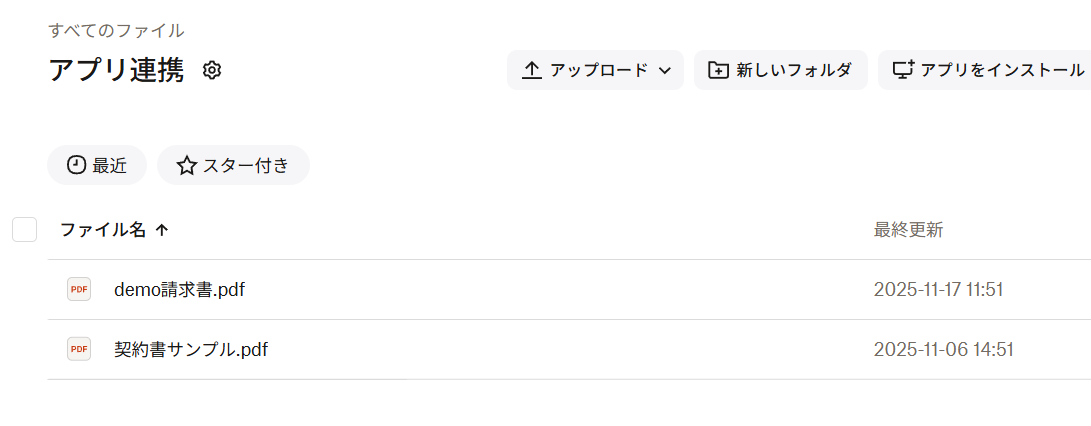Open folder settings gear beside アプリ連携
The image size is (1091, 426).
pyautogui.click(x=212, y=70)
